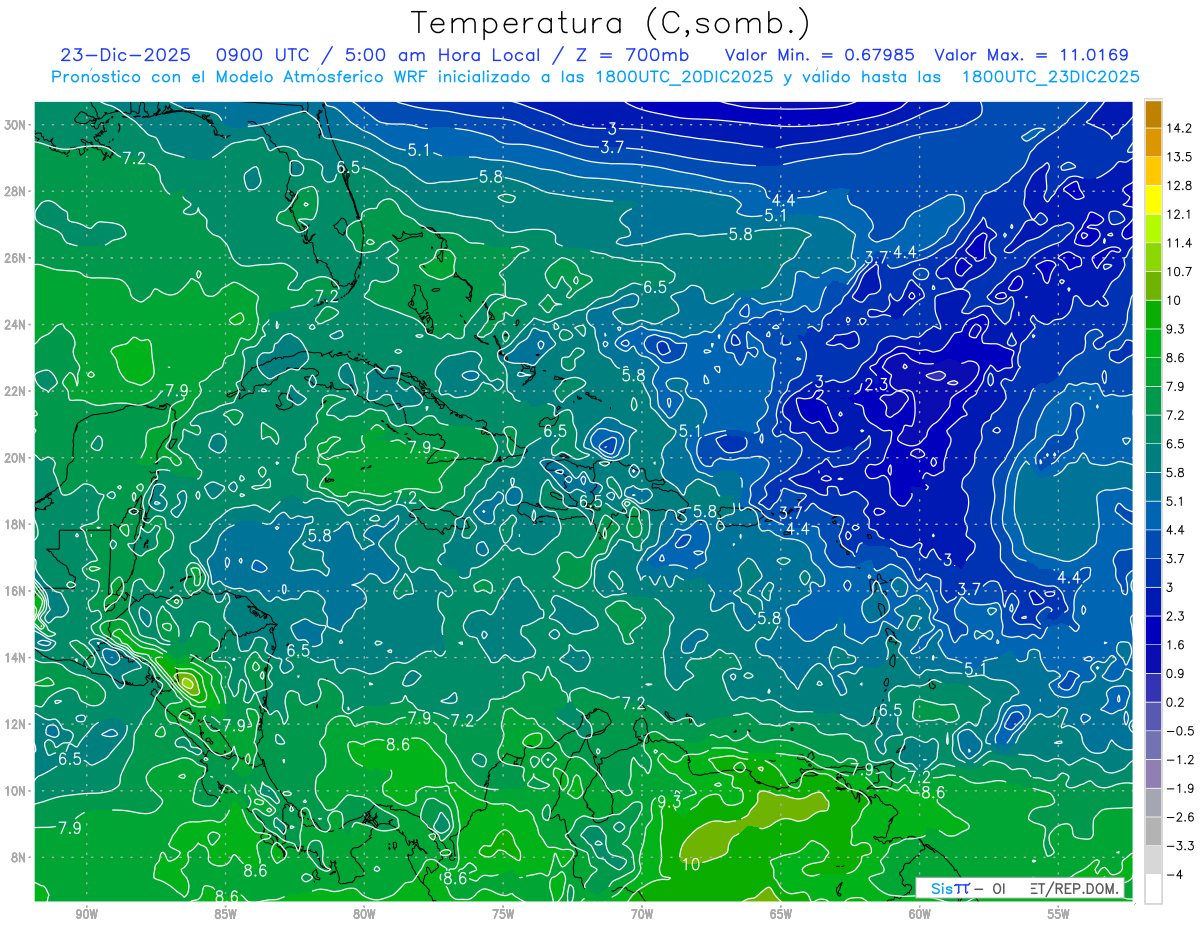1200x927 pixels.
Task: Click the latitude axis label "18N"
Action: point(17,524)
